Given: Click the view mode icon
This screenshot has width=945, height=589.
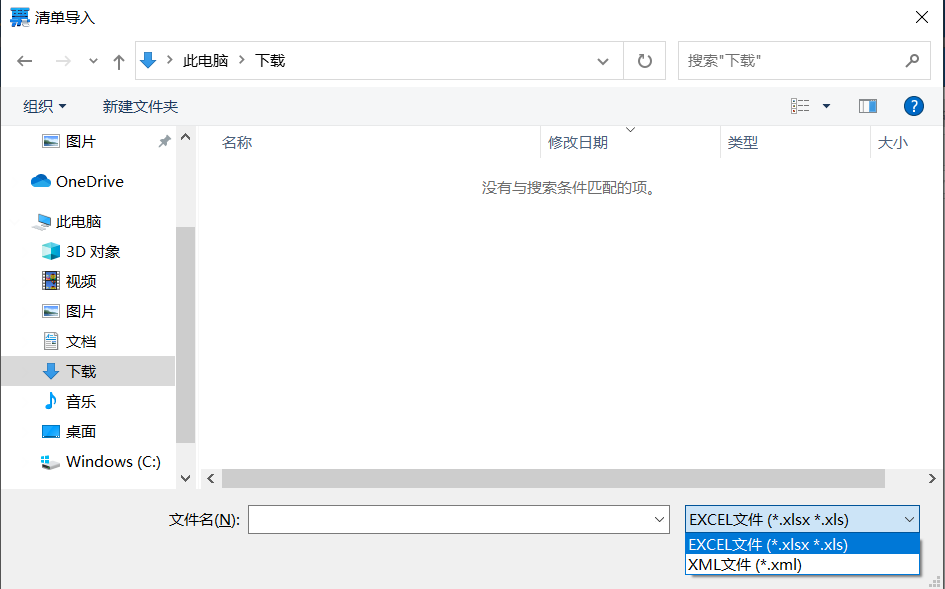Looking at the screenshot, I should (800, 106).
